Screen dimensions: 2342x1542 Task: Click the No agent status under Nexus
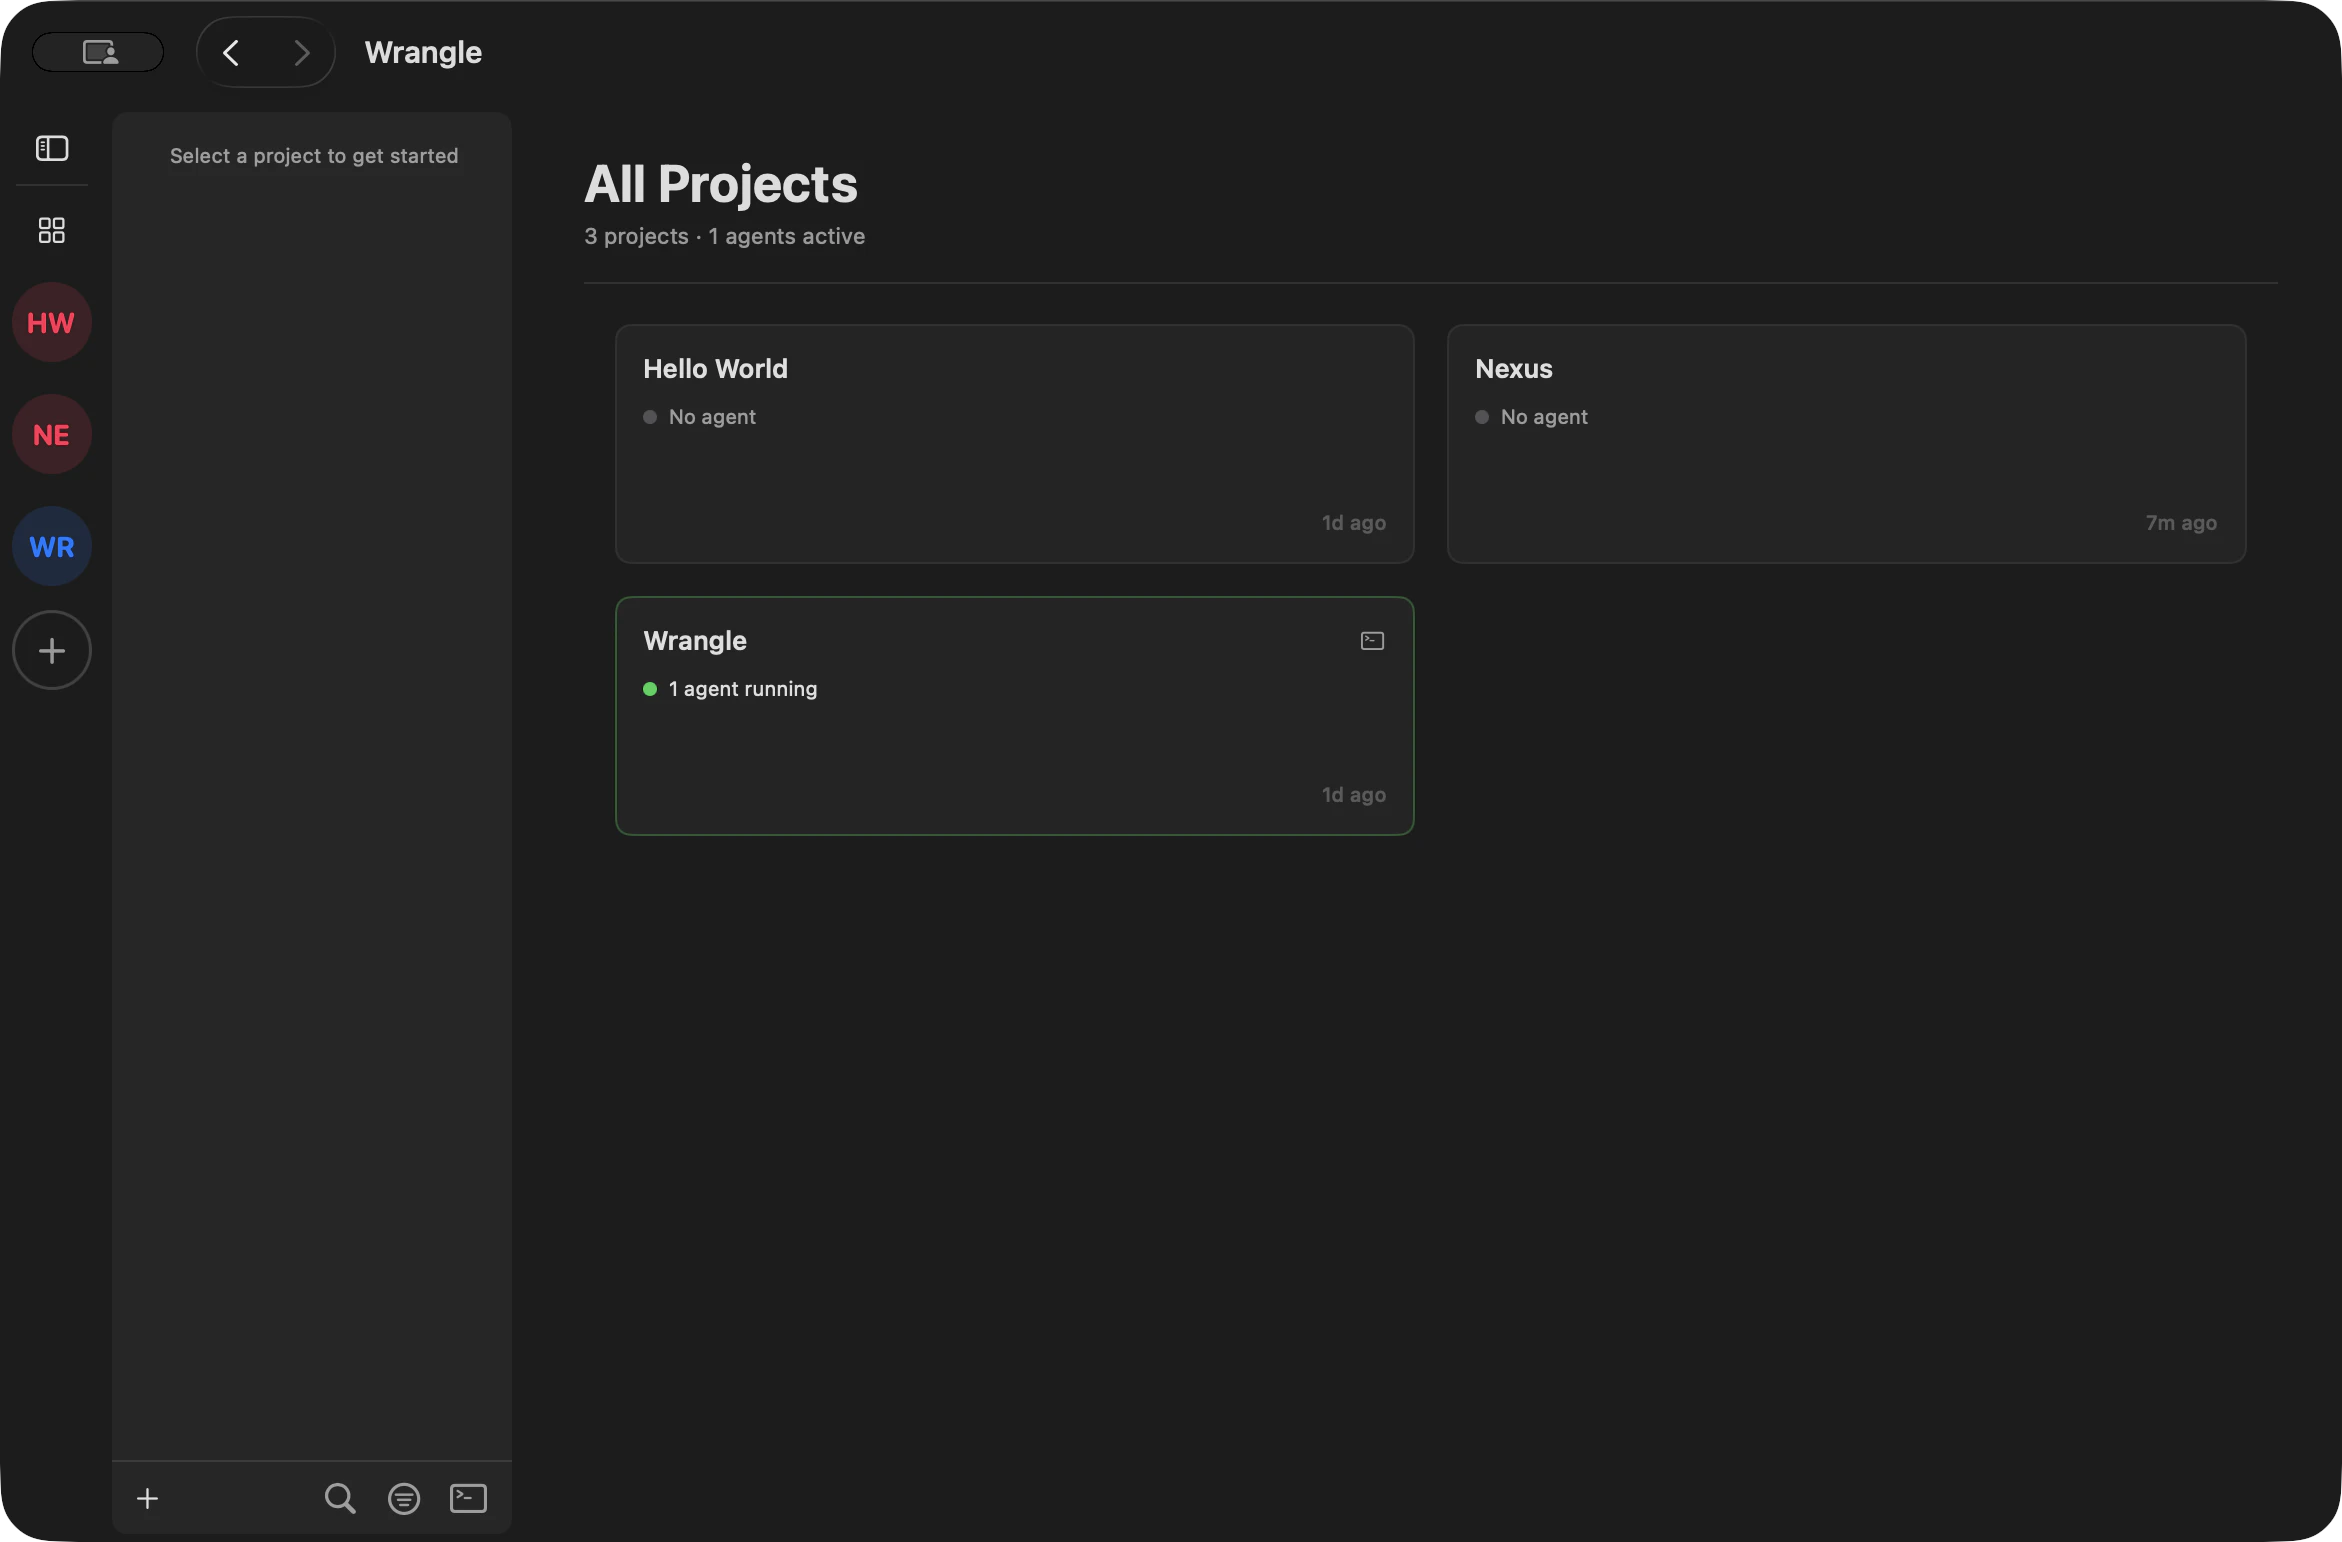[x=1543, y=417]
